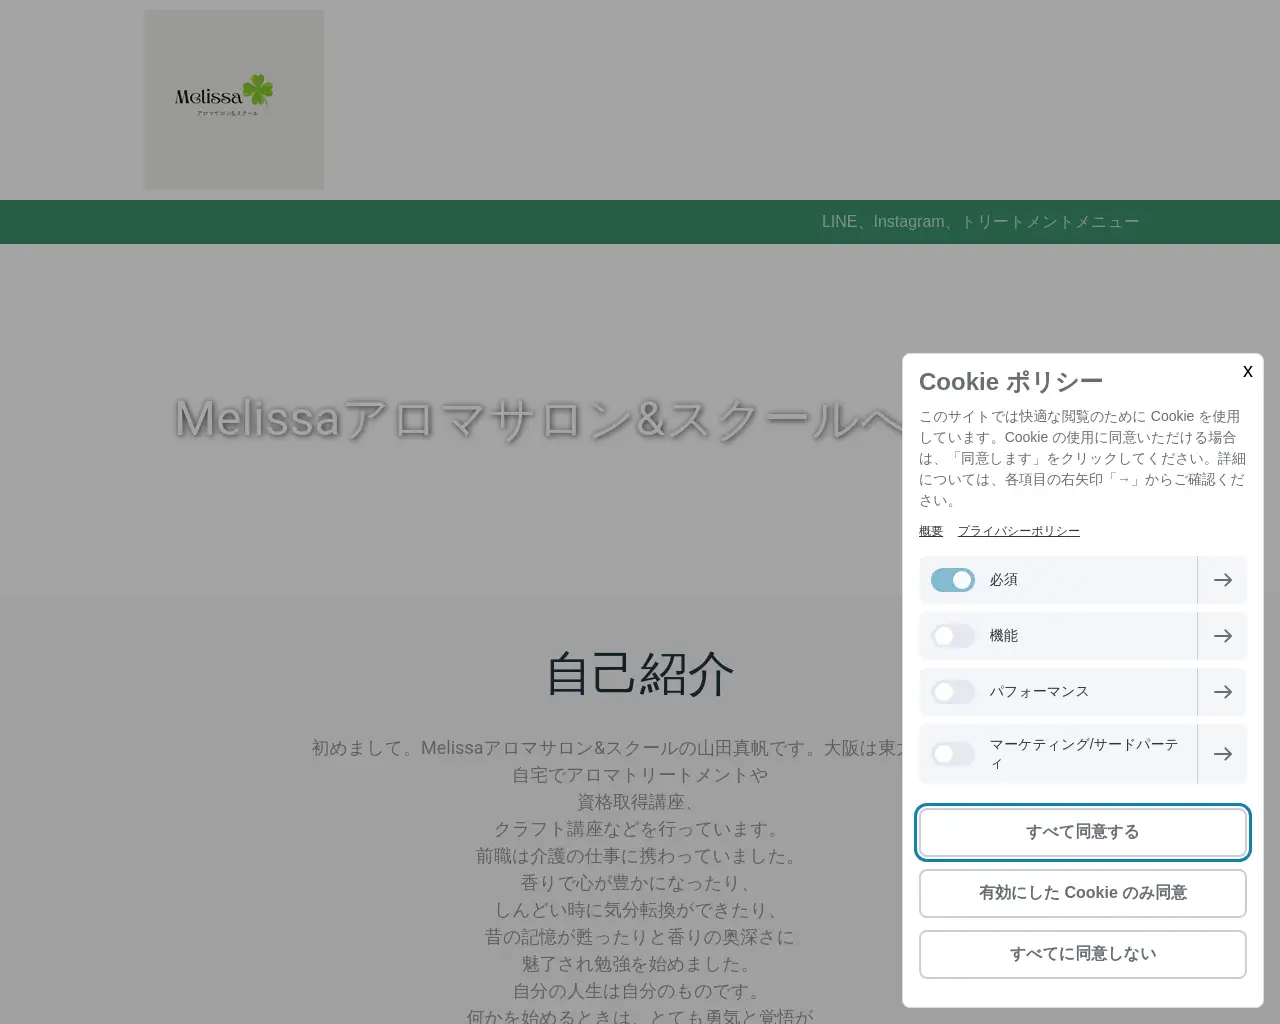The image size is (1280, 1024).
Task: Click the green clover icon in logo
Action: click(259, 91)
